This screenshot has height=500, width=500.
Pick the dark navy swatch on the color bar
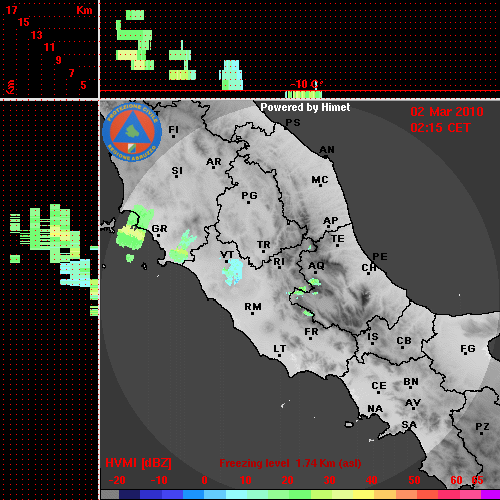129,494
